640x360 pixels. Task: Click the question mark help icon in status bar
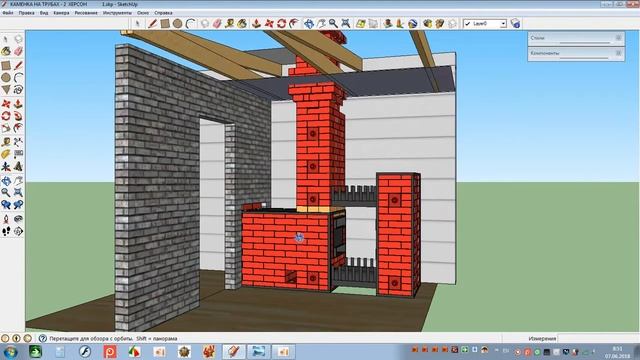(42, 338)
